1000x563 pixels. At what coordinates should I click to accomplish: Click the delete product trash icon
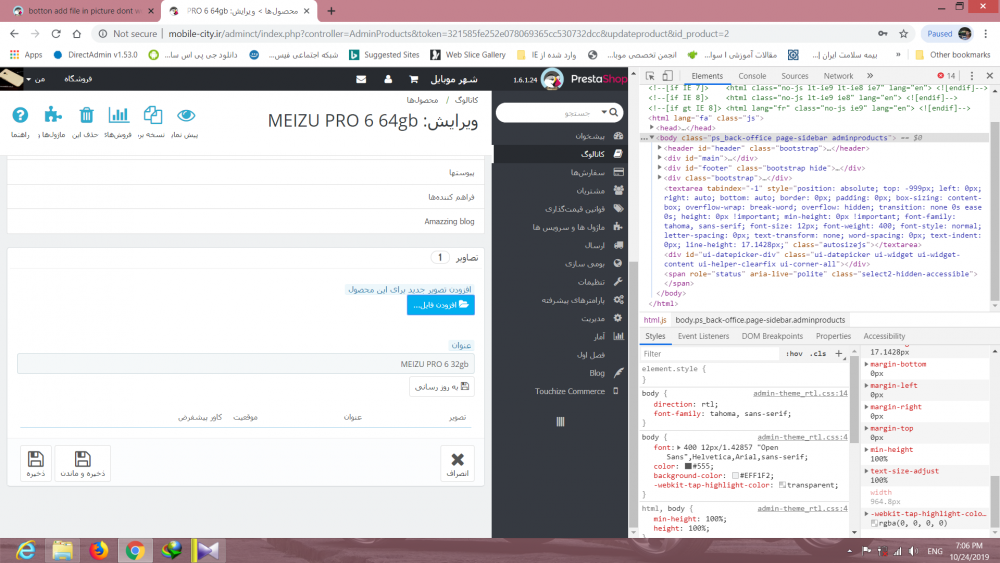85,122
